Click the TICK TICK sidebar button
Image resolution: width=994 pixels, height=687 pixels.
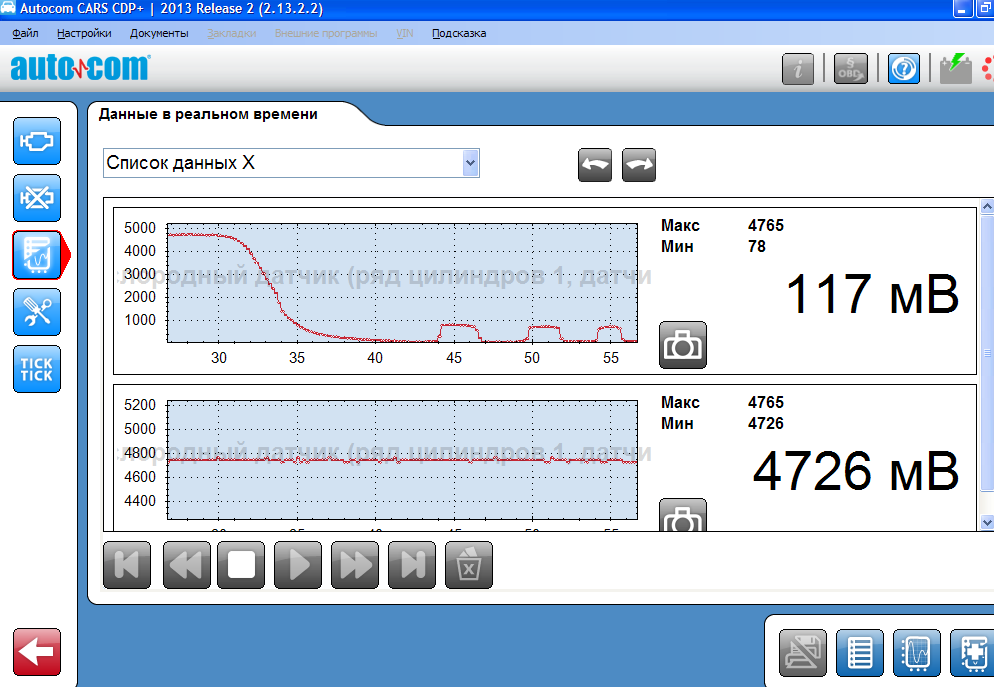(37, 369)
